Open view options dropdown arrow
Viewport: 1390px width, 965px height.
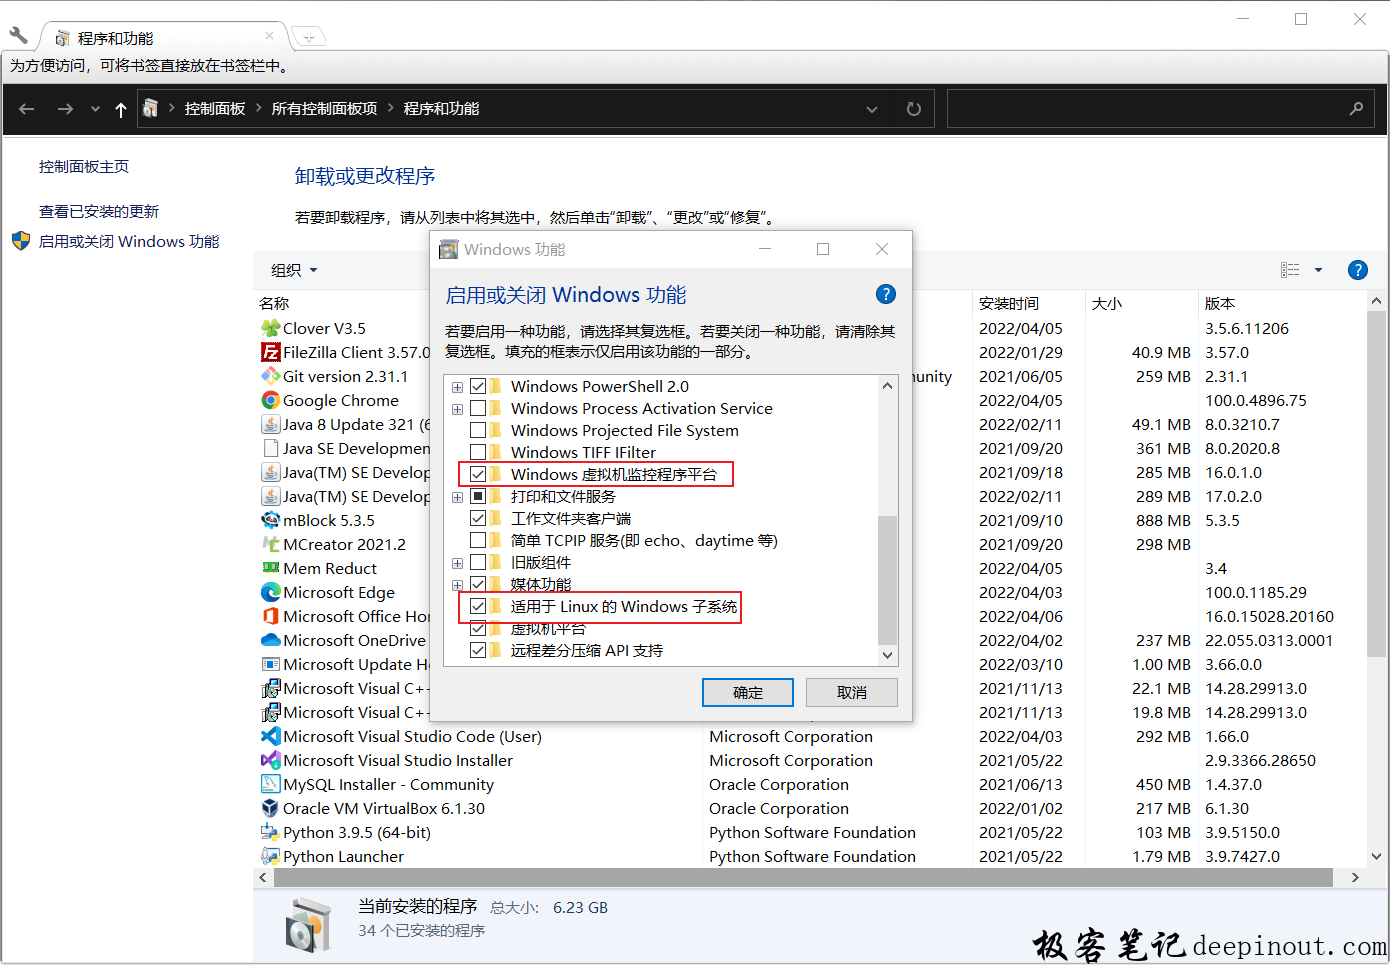[1318, 270]
